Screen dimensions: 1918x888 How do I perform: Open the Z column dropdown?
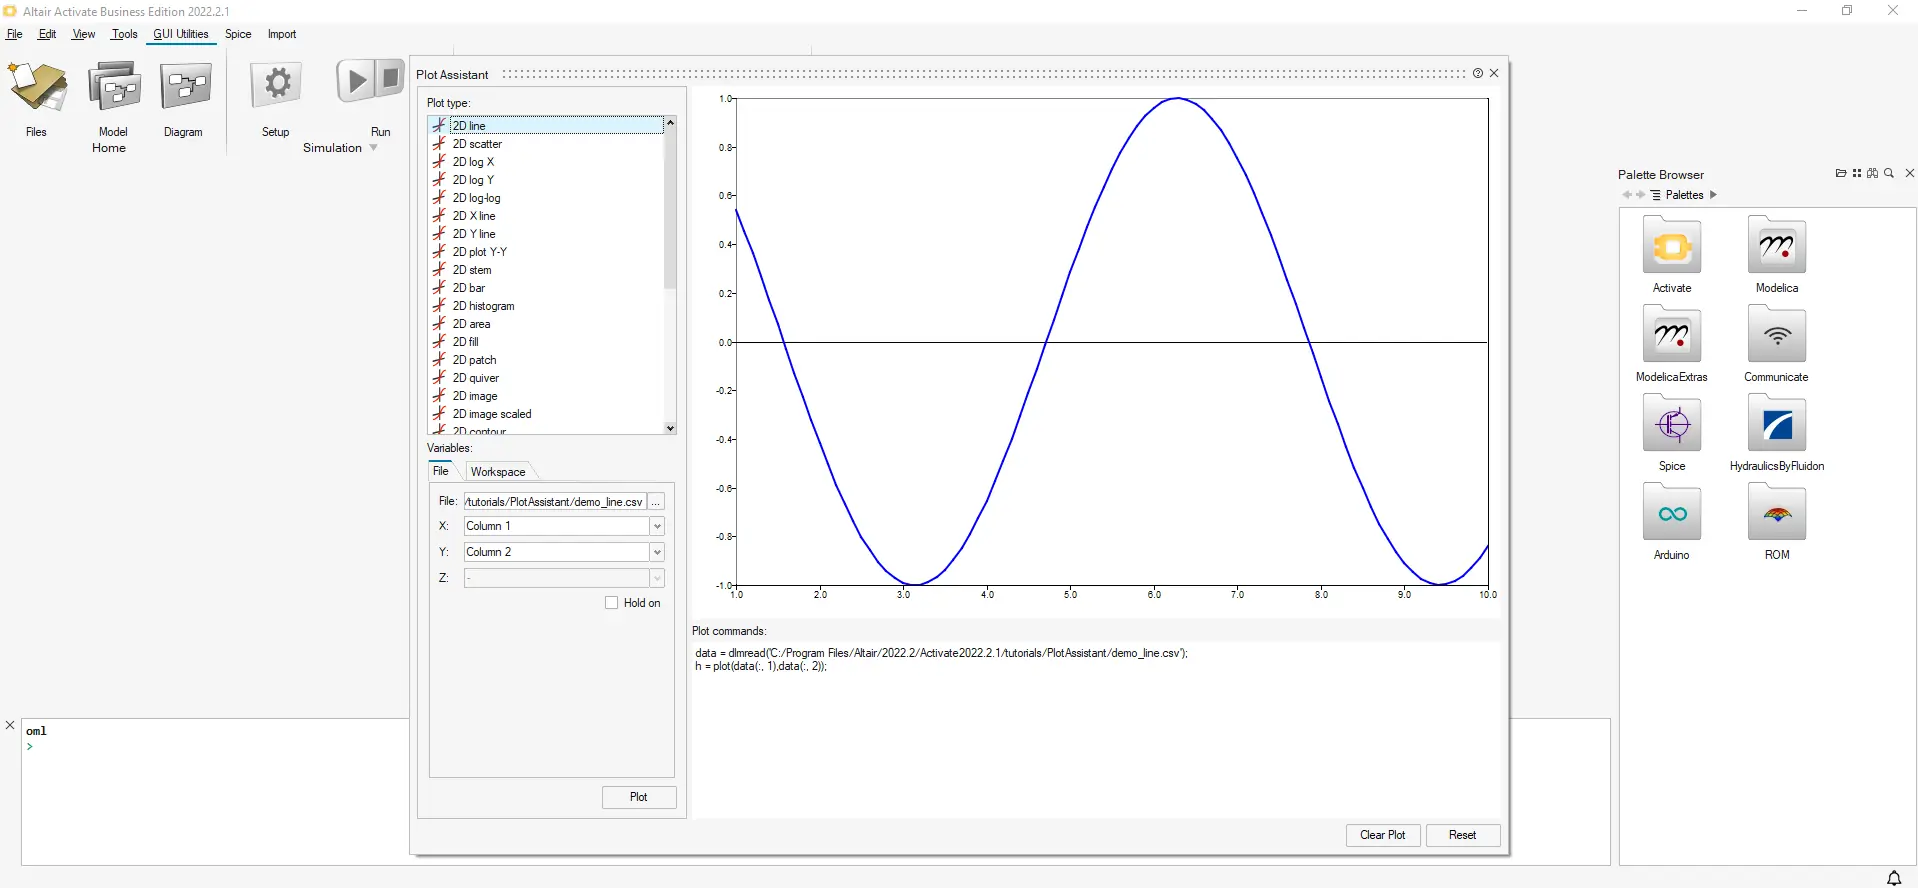(657, 578)
